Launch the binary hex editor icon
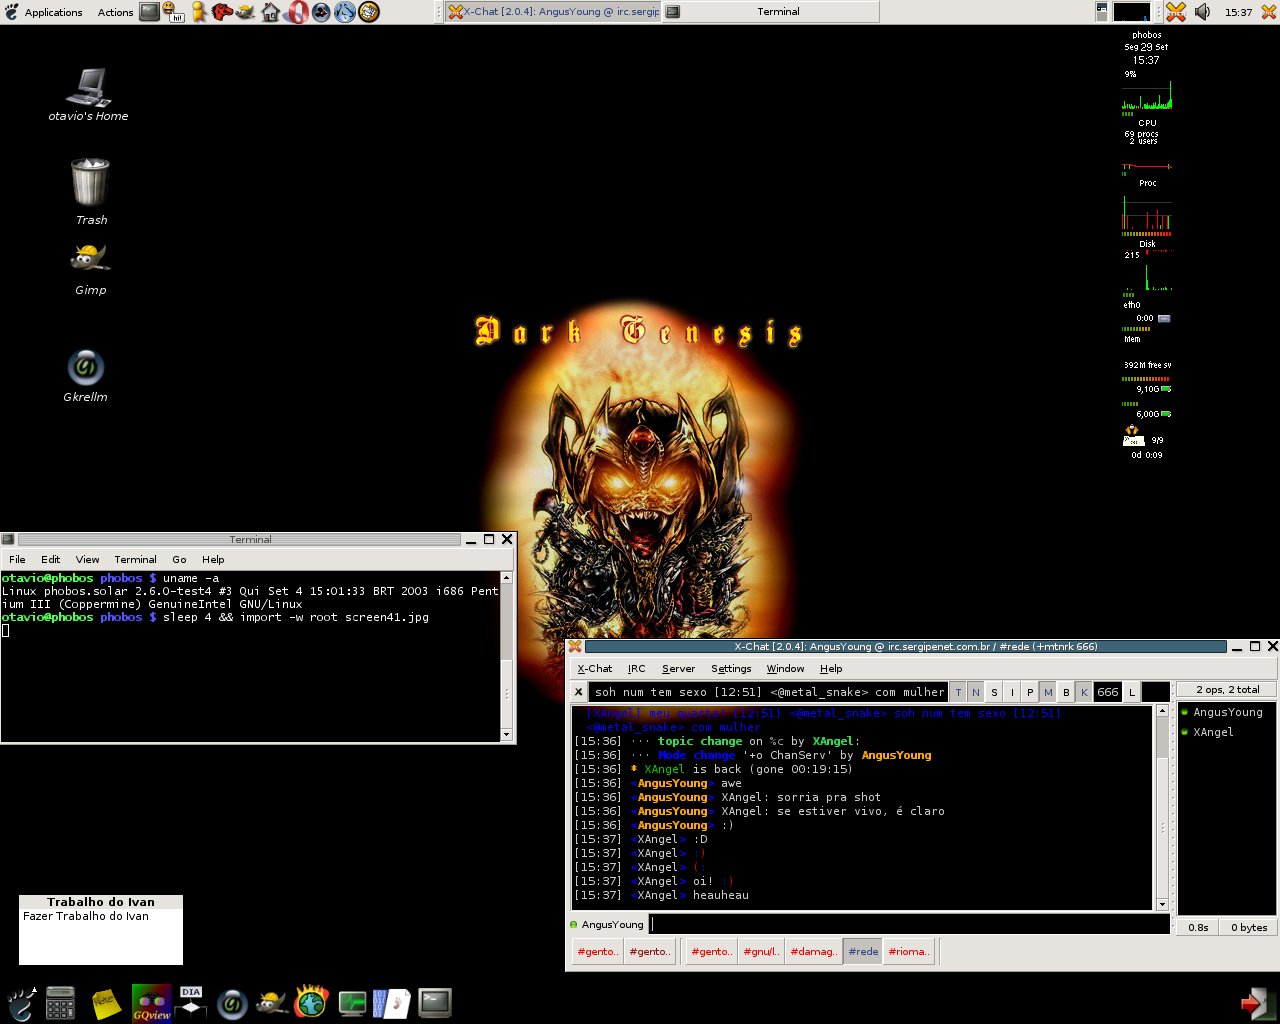Screen dimensions: 1280x1024 pos(391,1003)
